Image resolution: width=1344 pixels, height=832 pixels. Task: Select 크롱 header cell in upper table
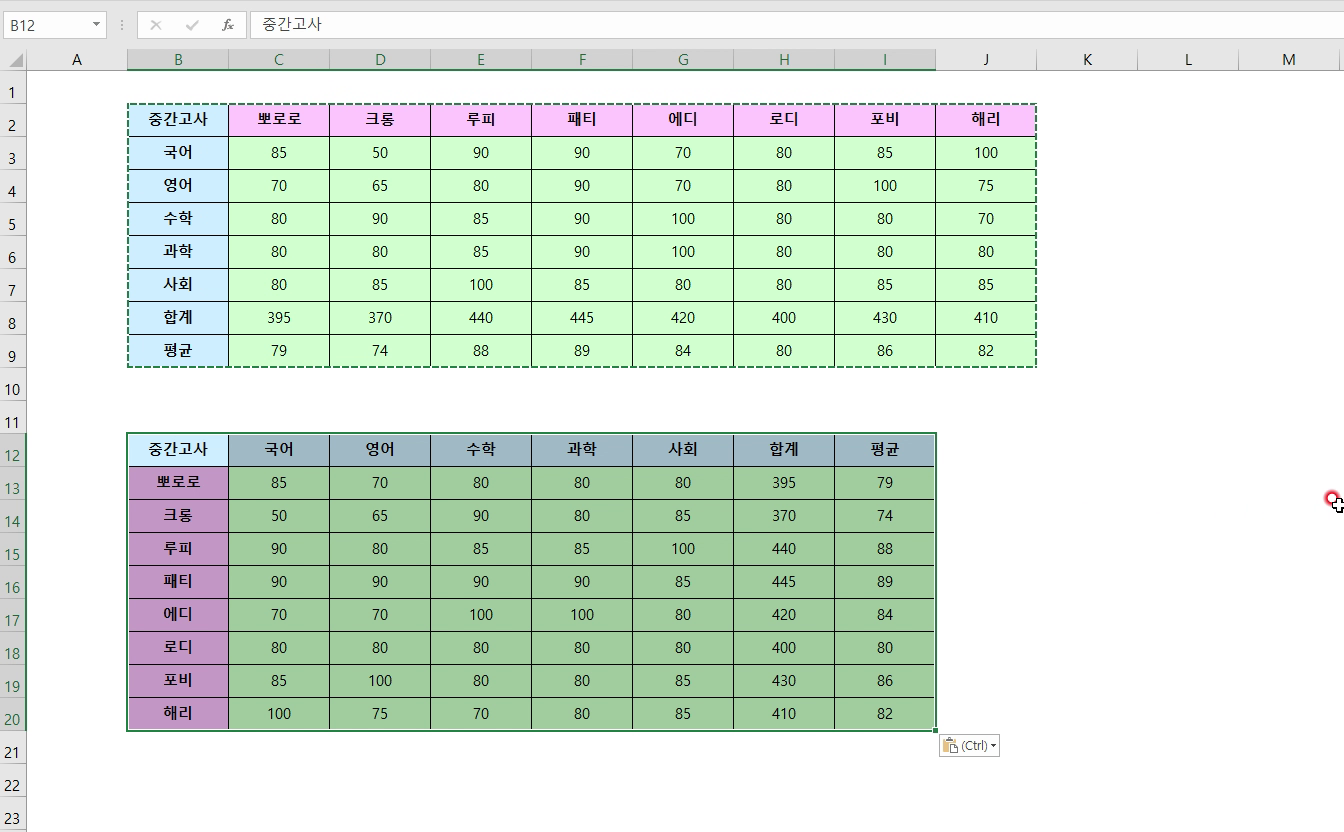coord(380,120)
